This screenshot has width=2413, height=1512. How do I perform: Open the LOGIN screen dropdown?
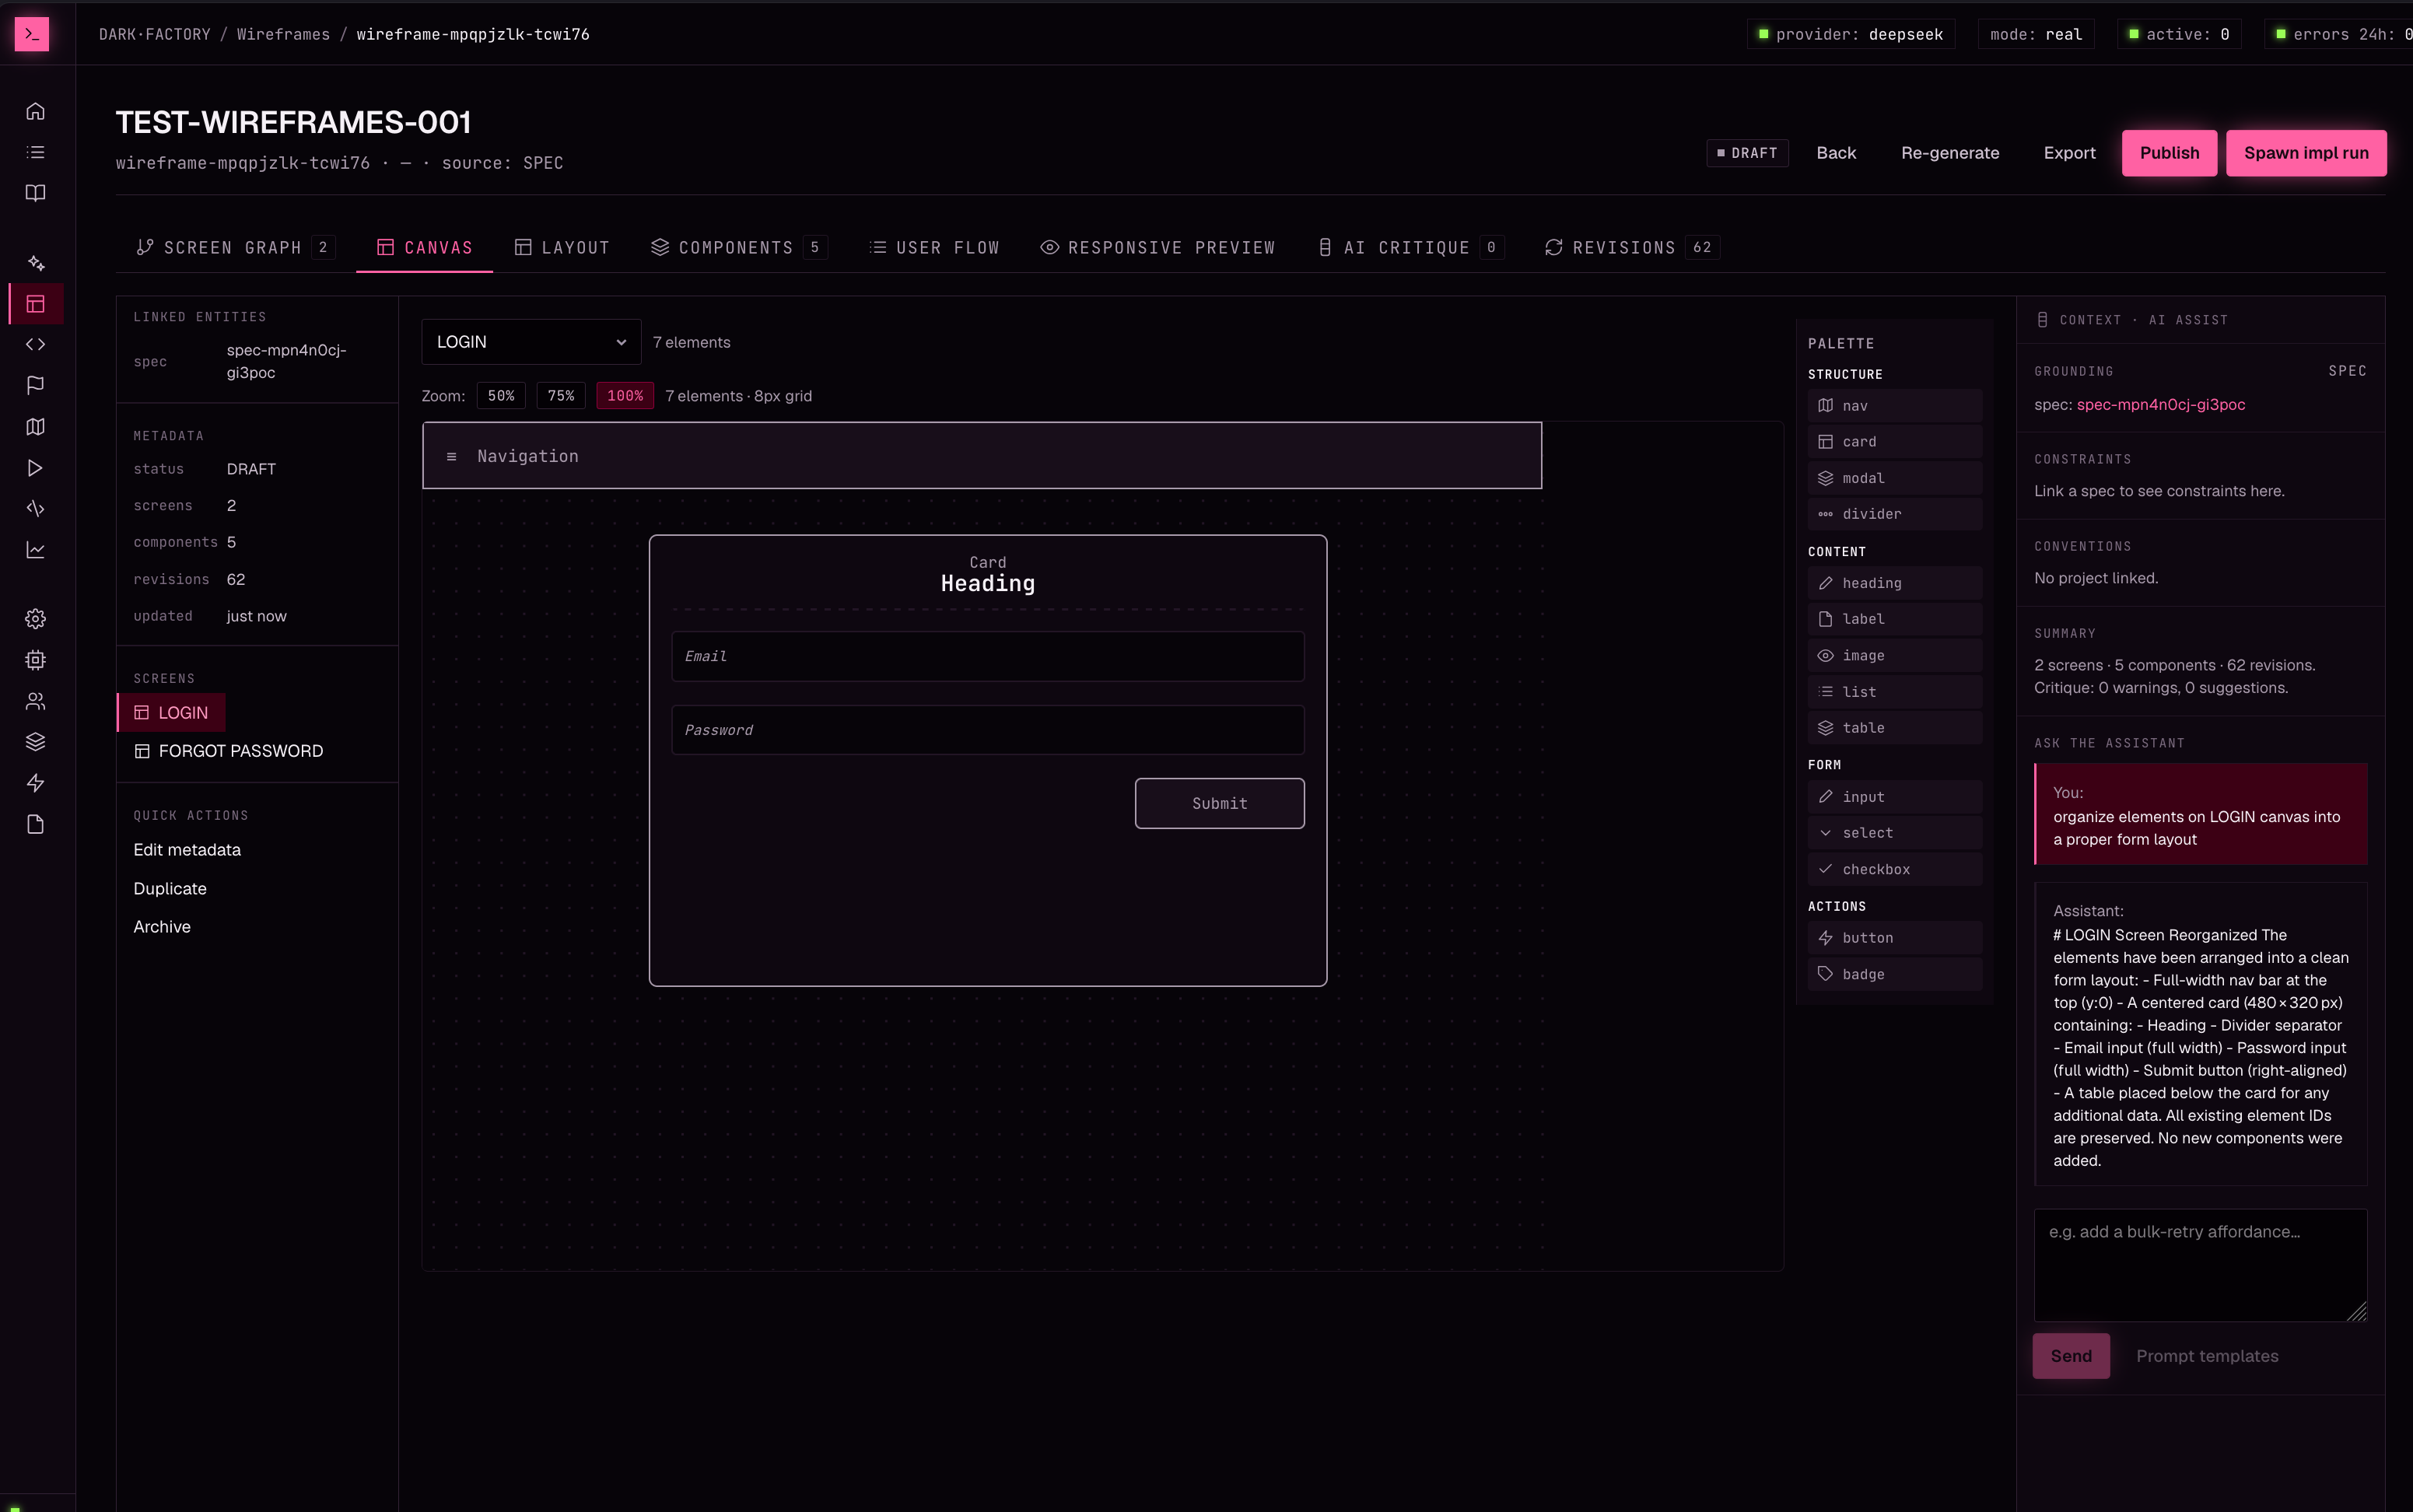coord(531,342)
